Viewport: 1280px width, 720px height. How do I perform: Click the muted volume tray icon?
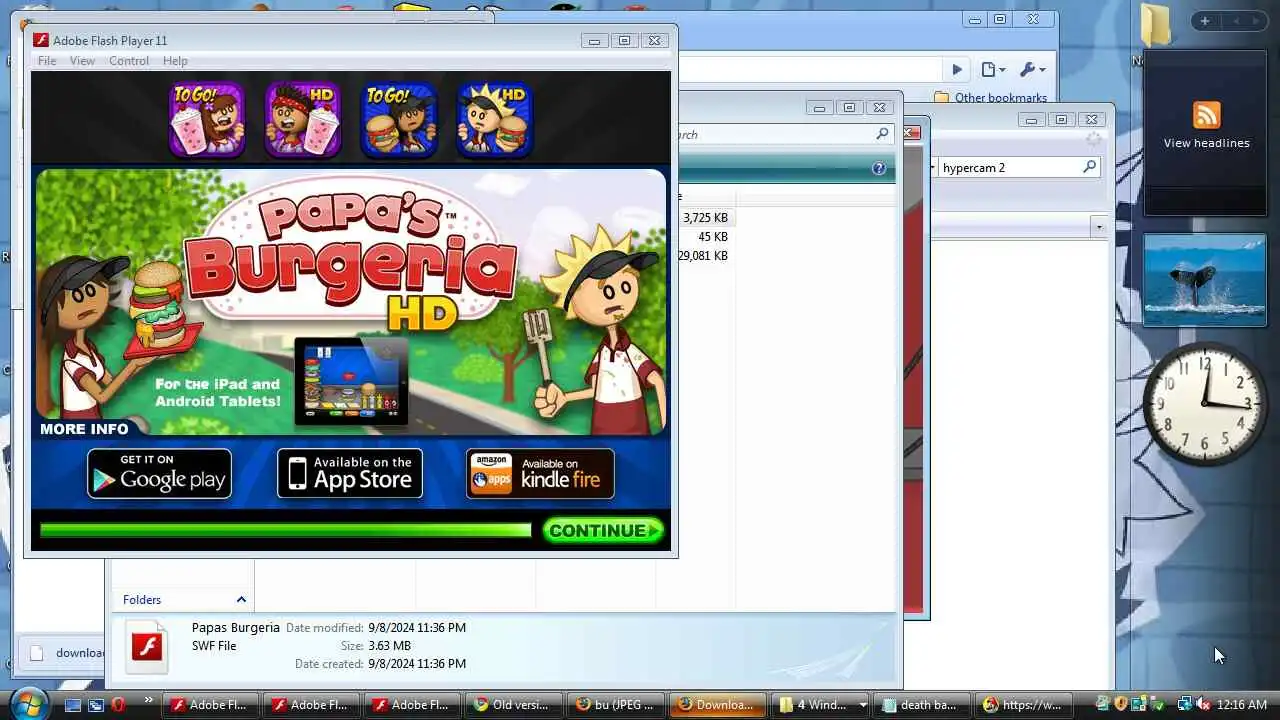[1203, 705]
